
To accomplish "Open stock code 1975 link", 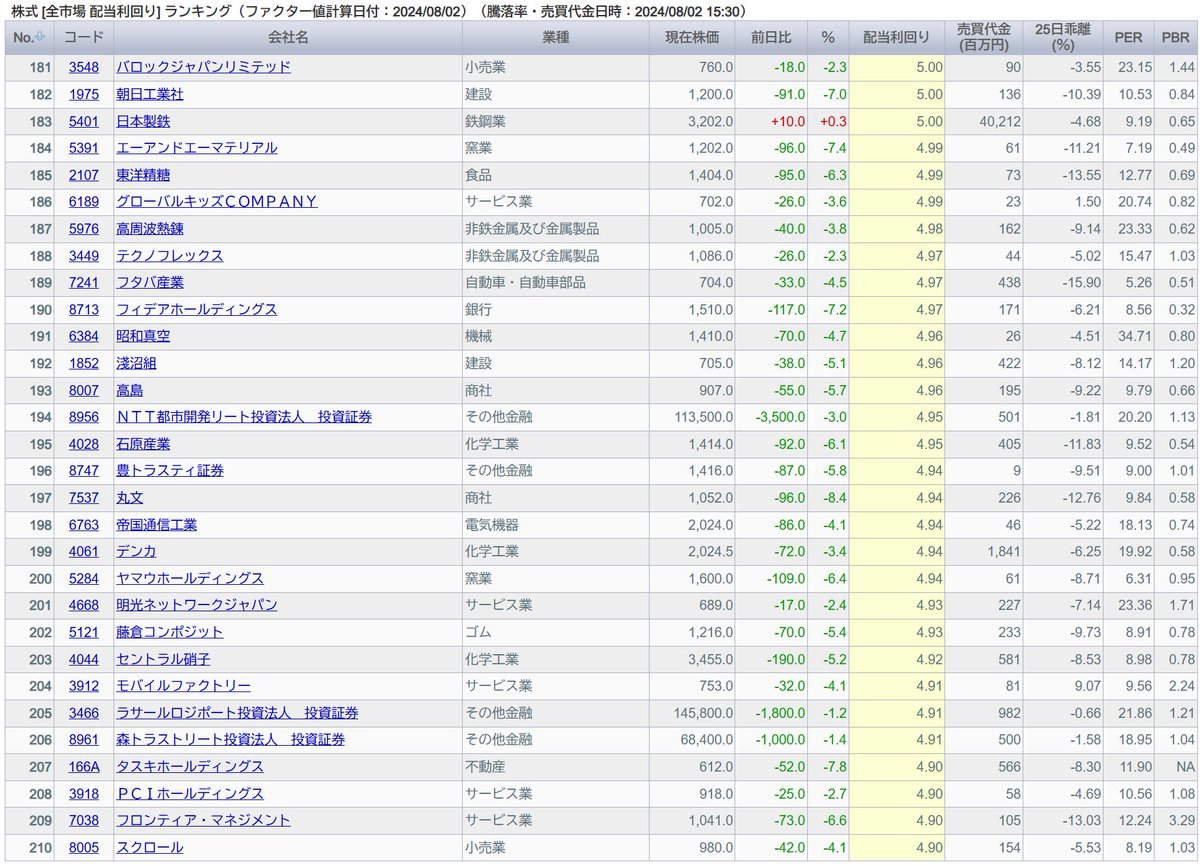I will pos(84,94).
